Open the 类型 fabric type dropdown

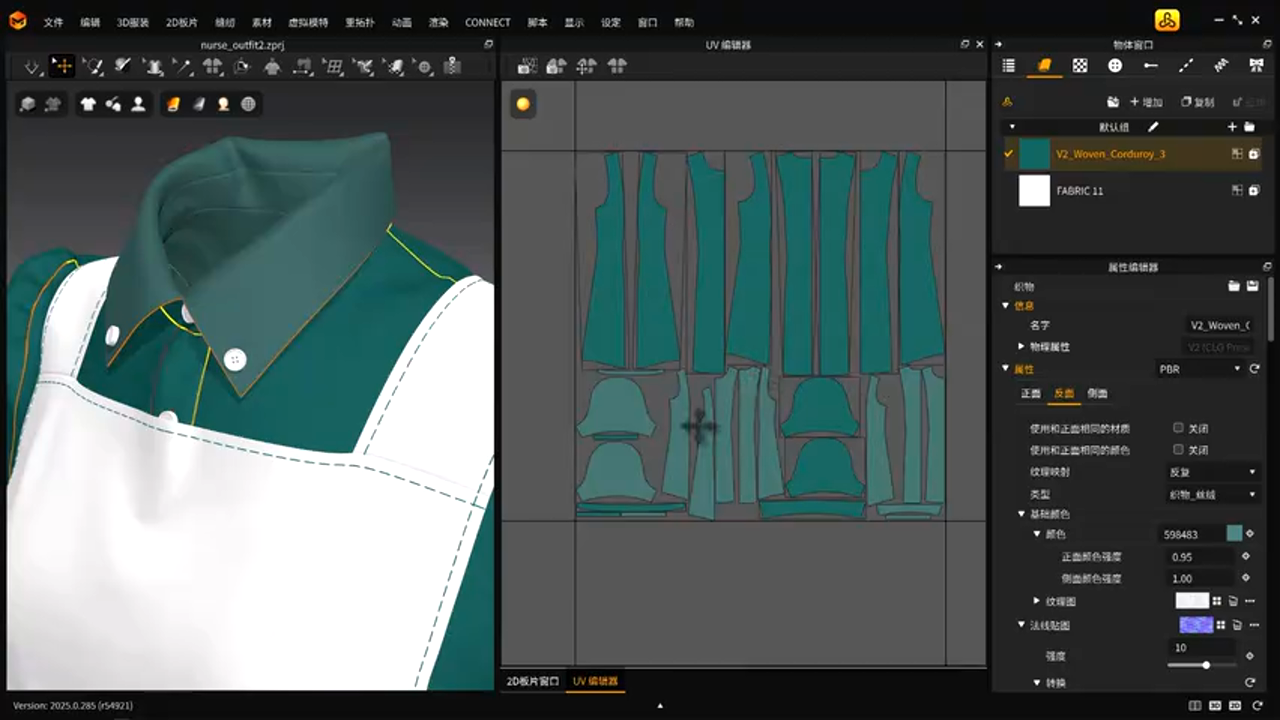[x=1211, y=494]
